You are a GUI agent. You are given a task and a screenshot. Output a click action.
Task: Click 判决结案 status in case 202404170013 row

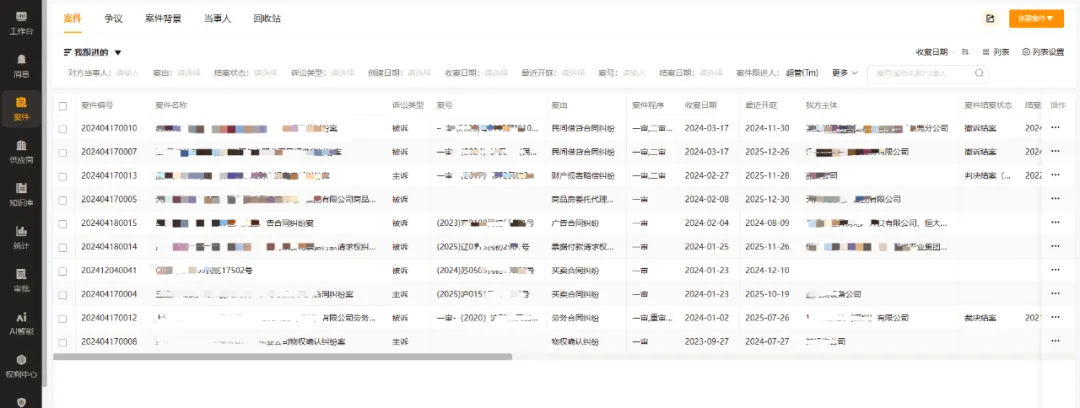988,176
